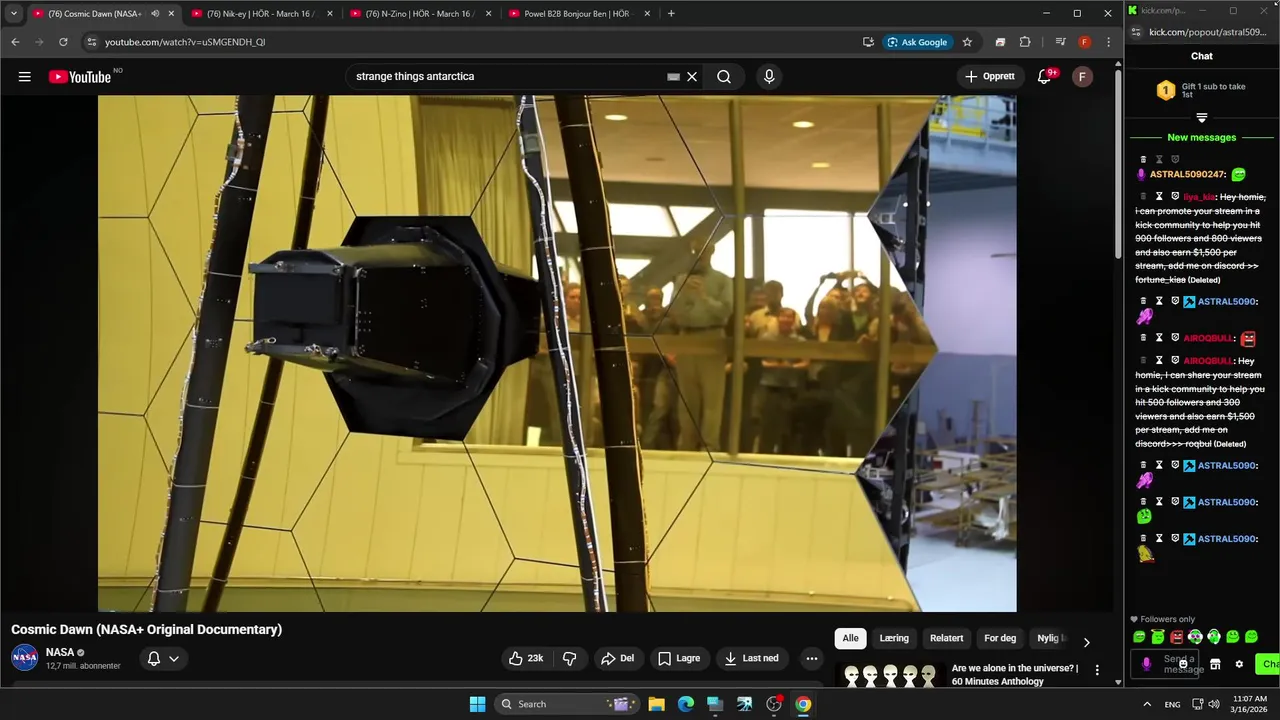The height and width of the screenshot is (720, 1280).
Task: Expand NASA notification options chevron
Action: 174,659
